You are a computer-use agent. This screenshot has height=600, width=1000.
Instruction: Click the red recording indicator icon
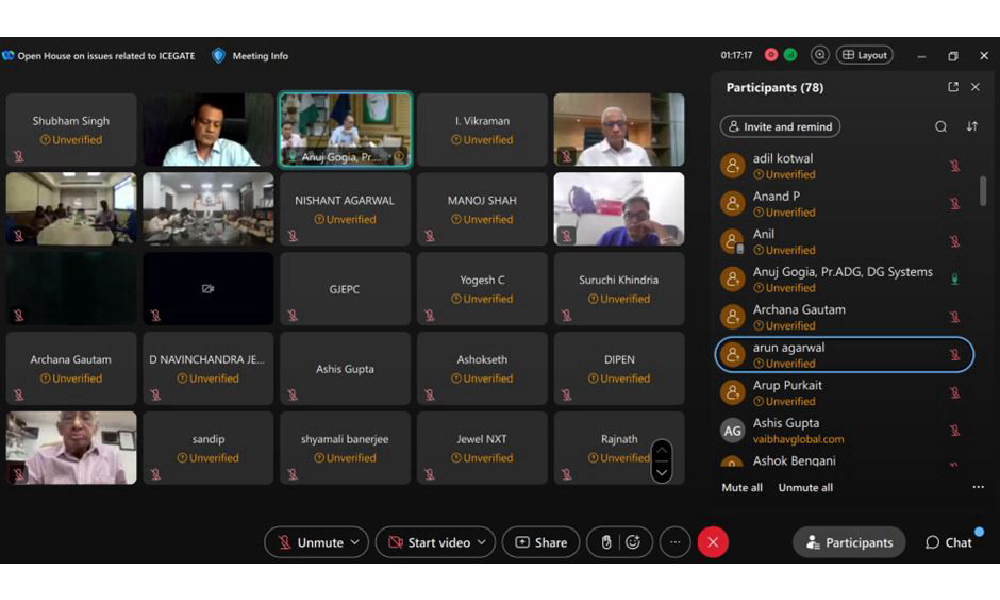(771, 55)
